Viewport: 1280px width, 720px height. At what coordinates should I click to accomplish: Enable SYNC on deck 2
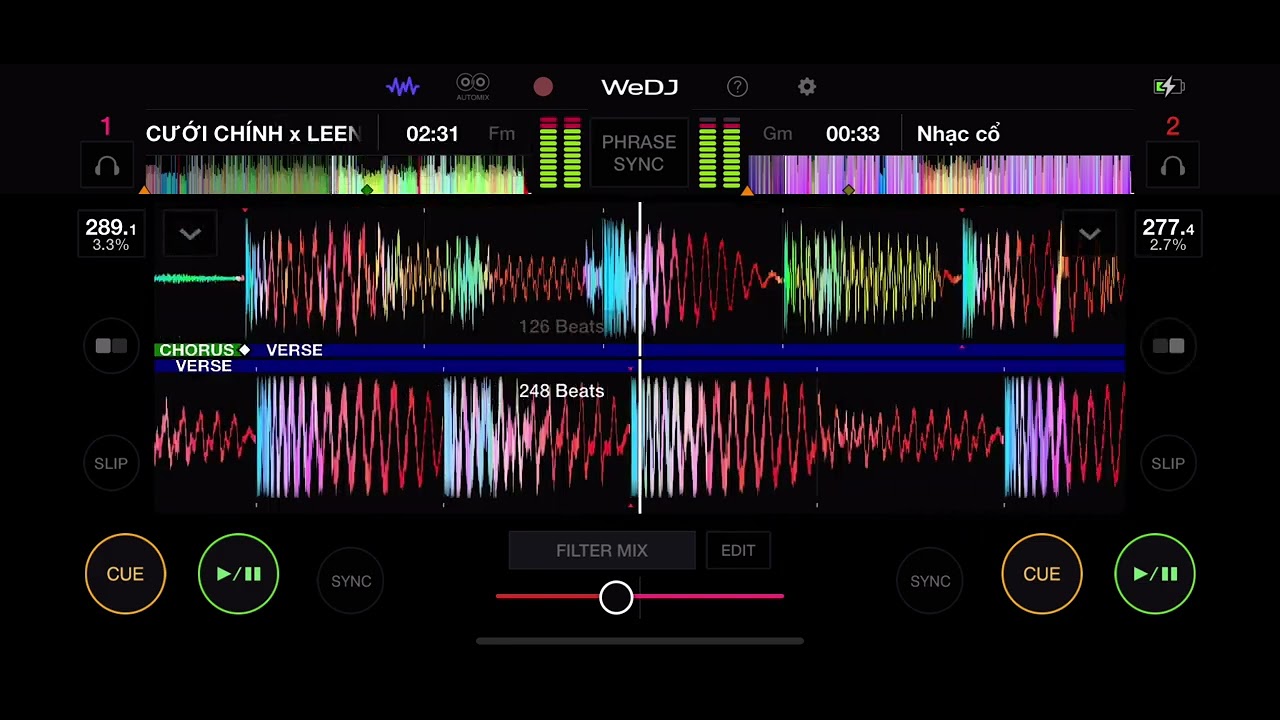coord(930,581)
